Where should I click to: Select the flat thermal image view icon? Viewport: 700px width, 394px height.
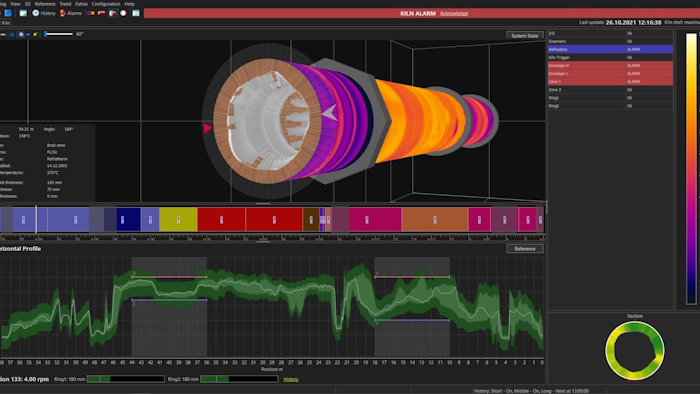pos(91,13)
